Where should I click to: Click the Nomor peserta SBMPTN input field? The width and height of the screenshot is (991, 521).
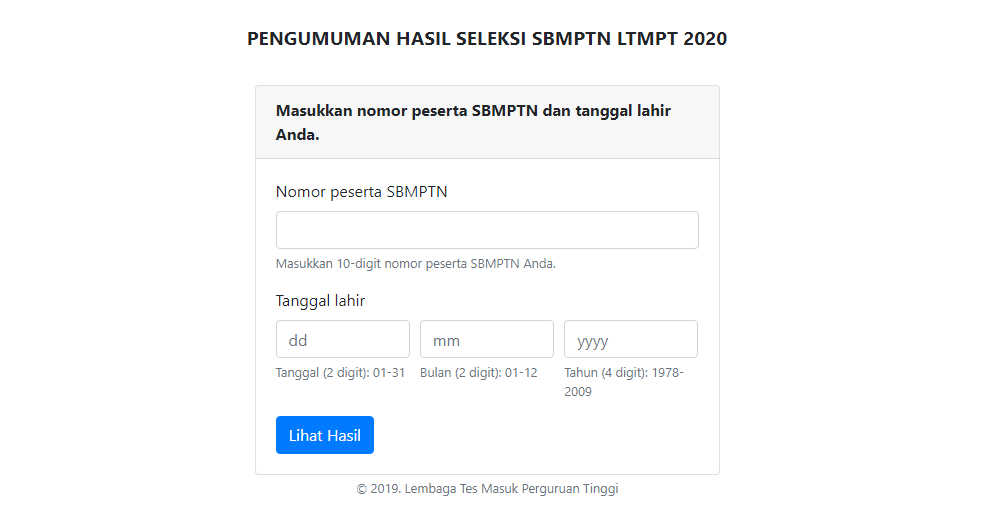487,230
